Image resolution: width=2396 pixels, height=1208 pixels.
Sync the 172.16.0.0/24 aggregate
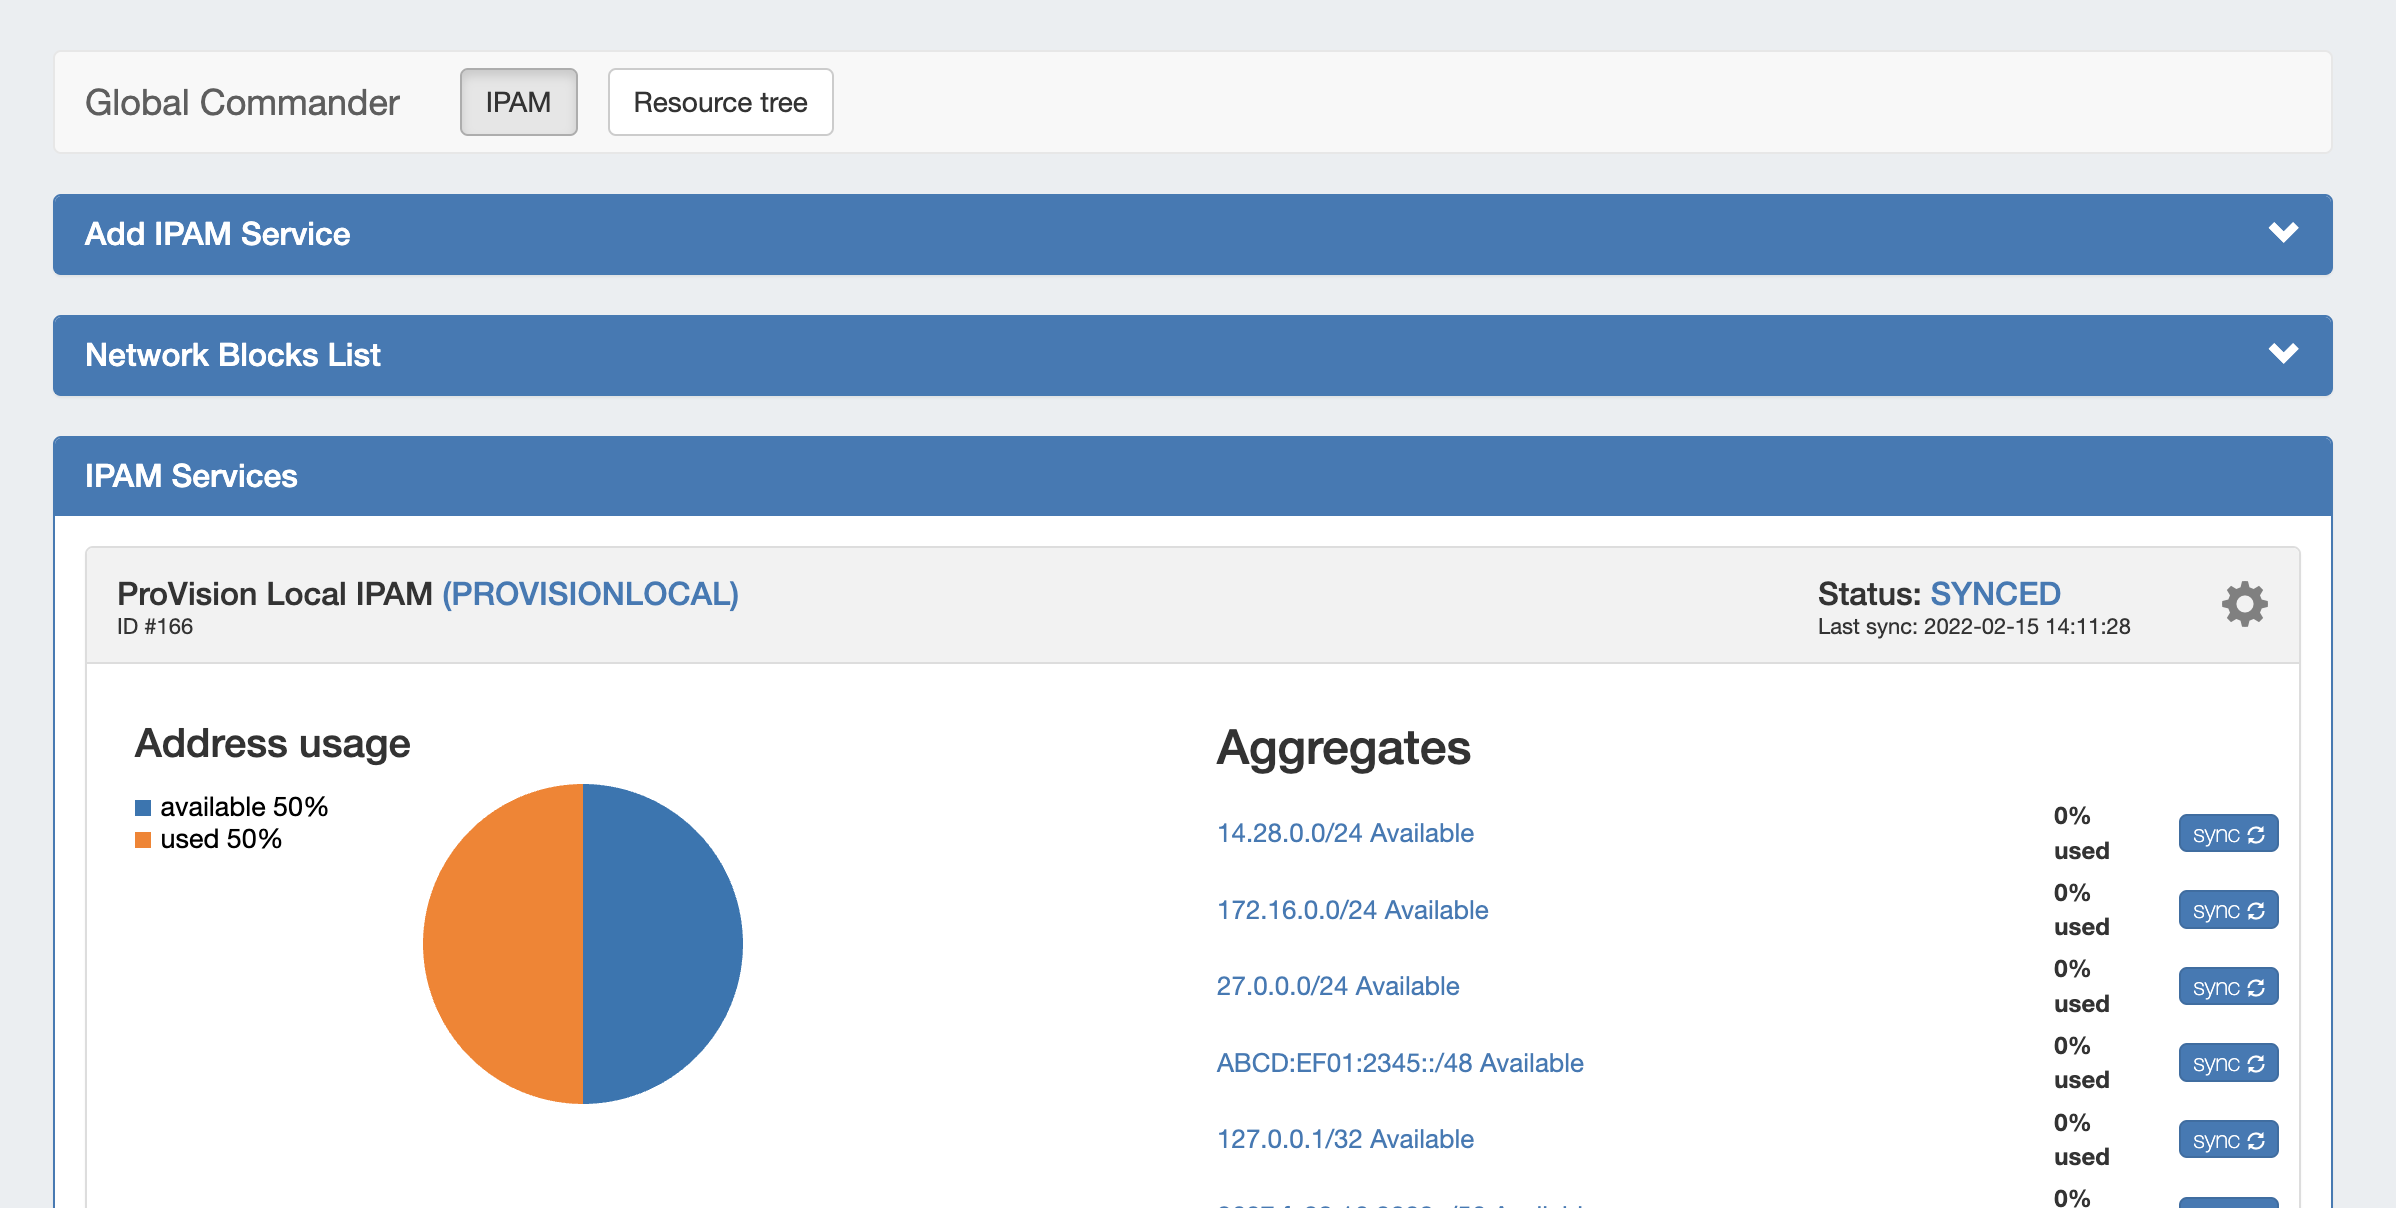click(x=2227, y=911)
